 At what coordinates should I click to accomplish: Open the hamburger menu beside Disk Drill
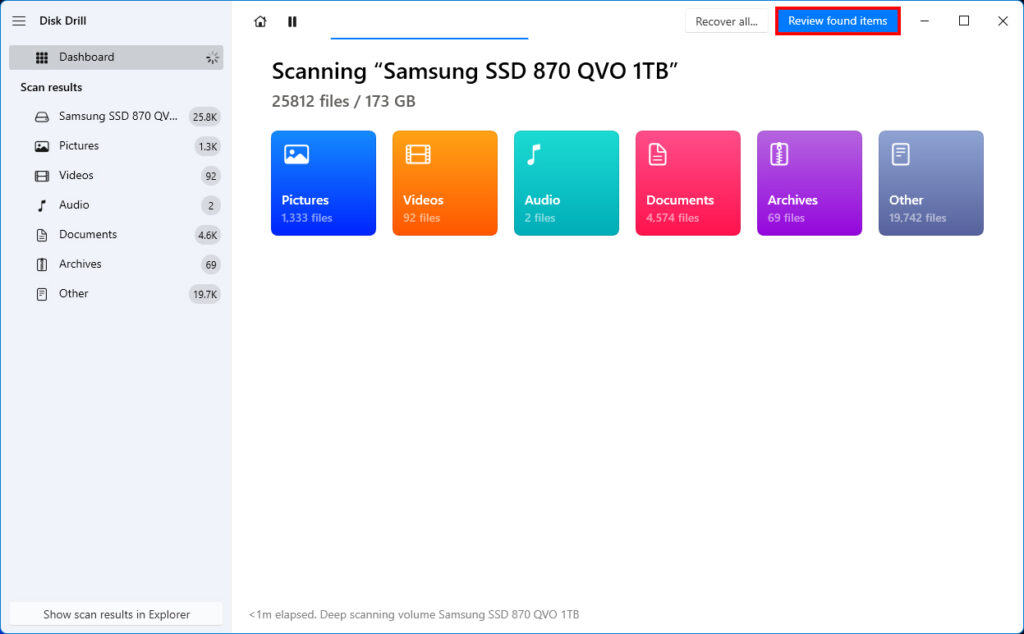pyautogui.click(x=18, y=21)
